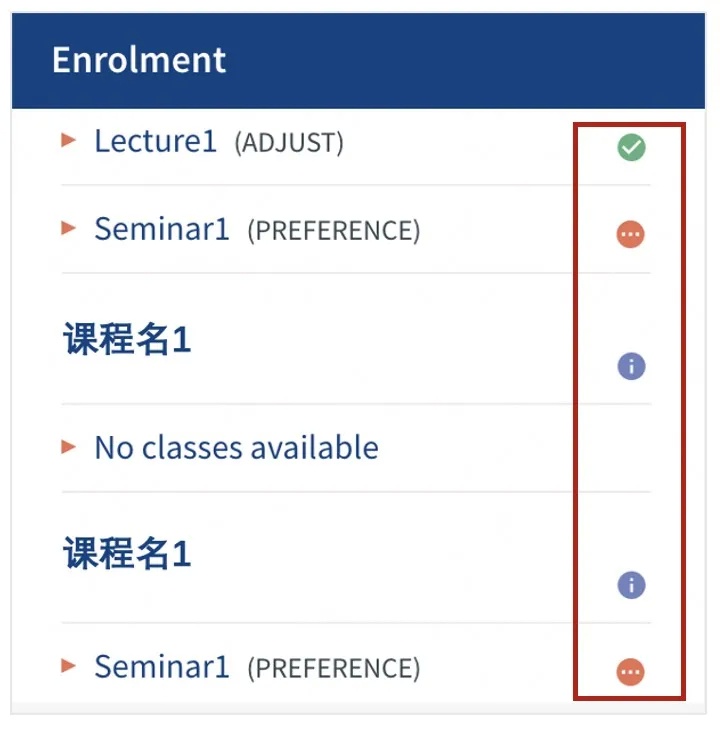Expand the upper Seminar1 row triangle

pyautogui.click(x=68, y=228)
